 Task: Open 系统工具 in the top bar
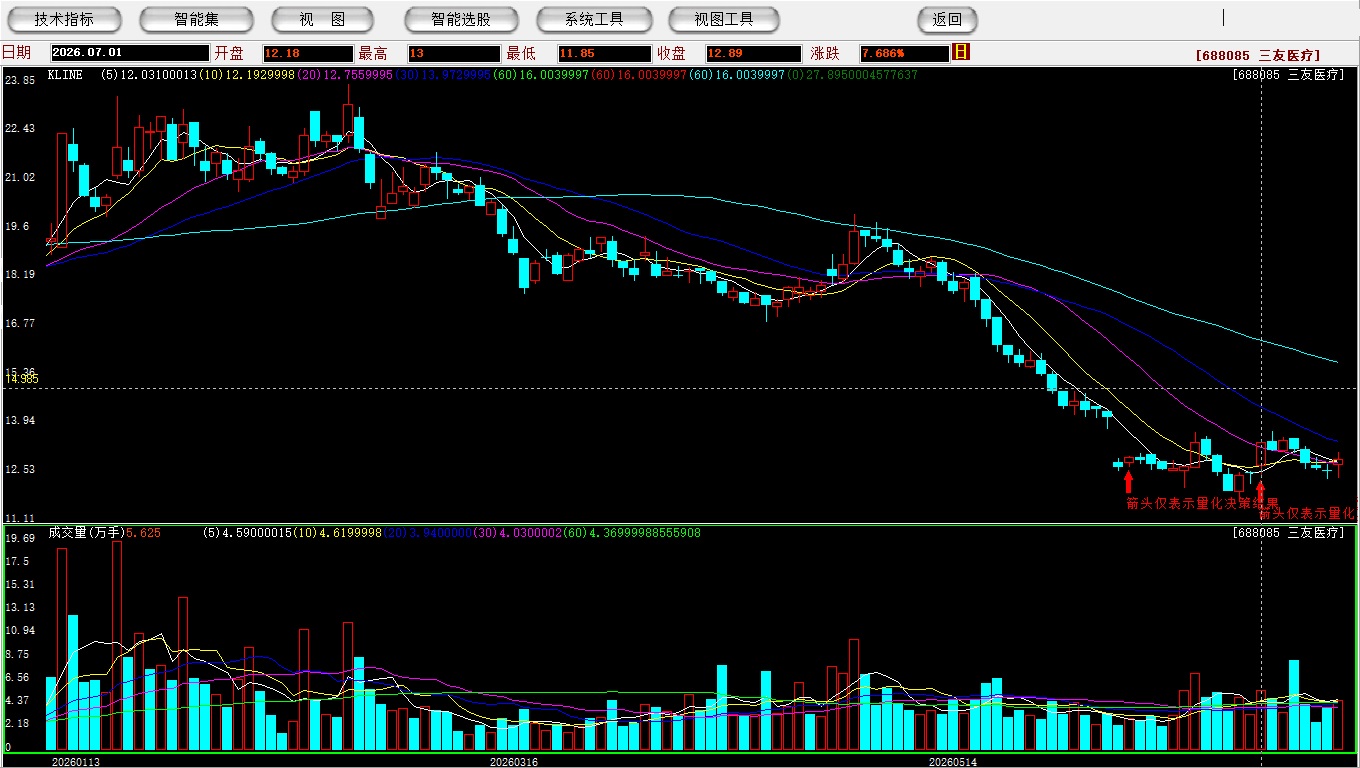tap(594, 19)
